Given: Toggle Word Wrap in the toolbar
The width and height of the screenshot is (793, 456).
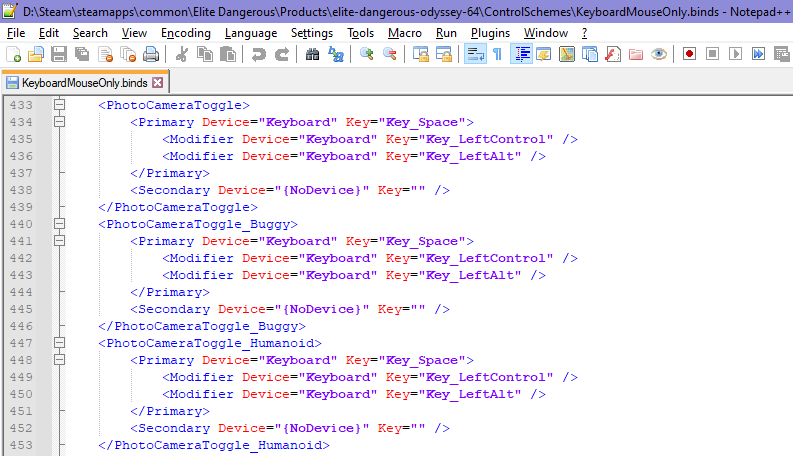Looking at the screenshot, I should point(475,54).
